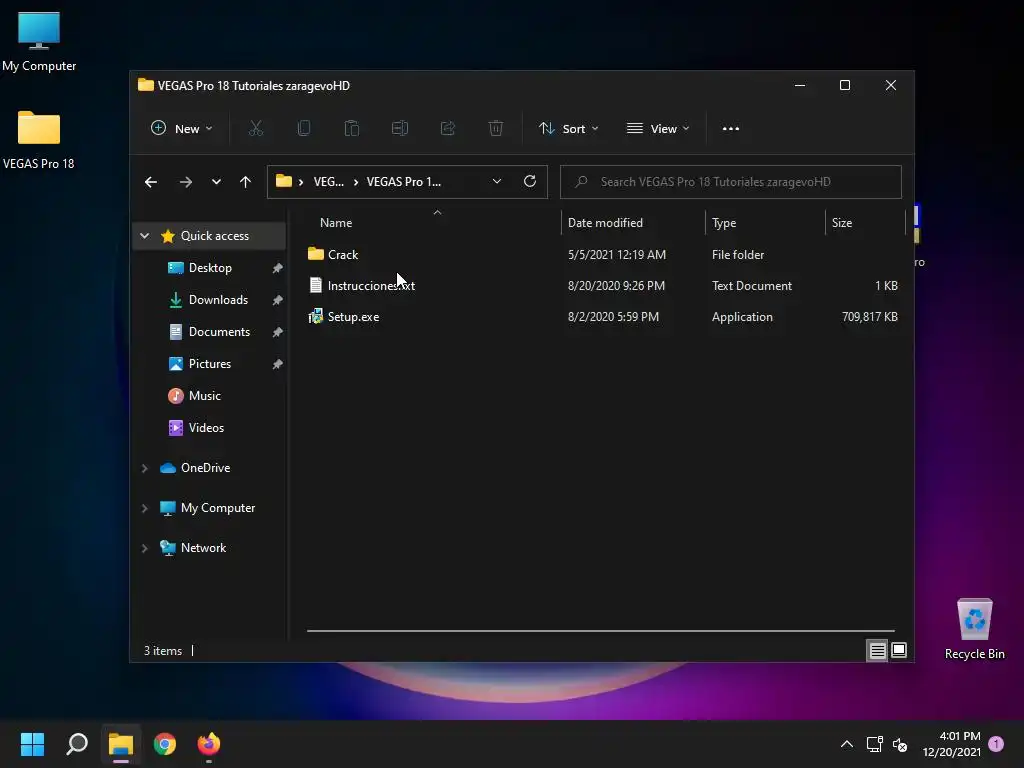Click File Explorer in the taskbar

click(x=121, y=744)
